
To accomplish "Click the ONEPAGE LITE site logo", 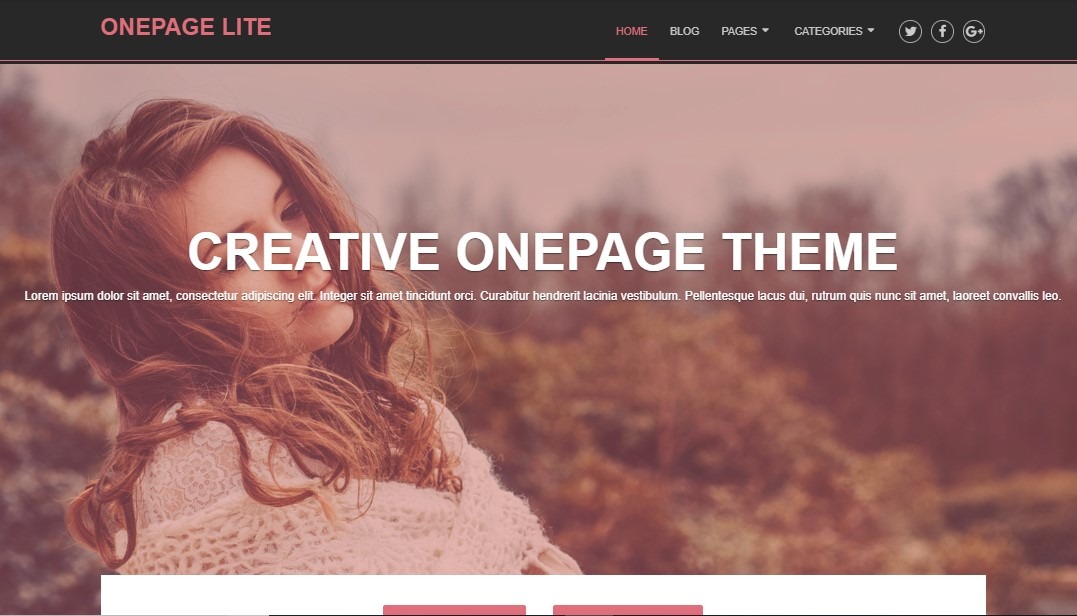I will pyautogui.click(x=186, y=27).
